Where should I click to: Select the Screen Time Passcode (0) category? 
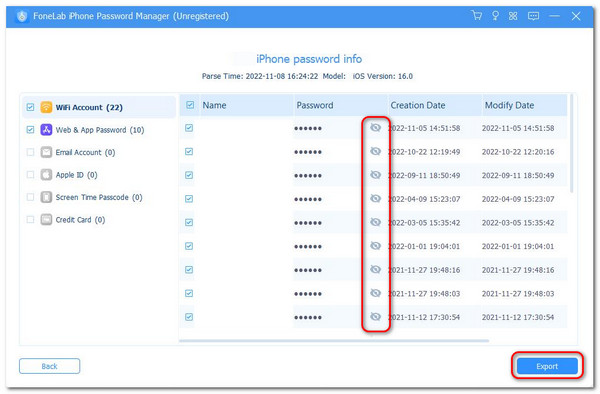coord(99,197)
